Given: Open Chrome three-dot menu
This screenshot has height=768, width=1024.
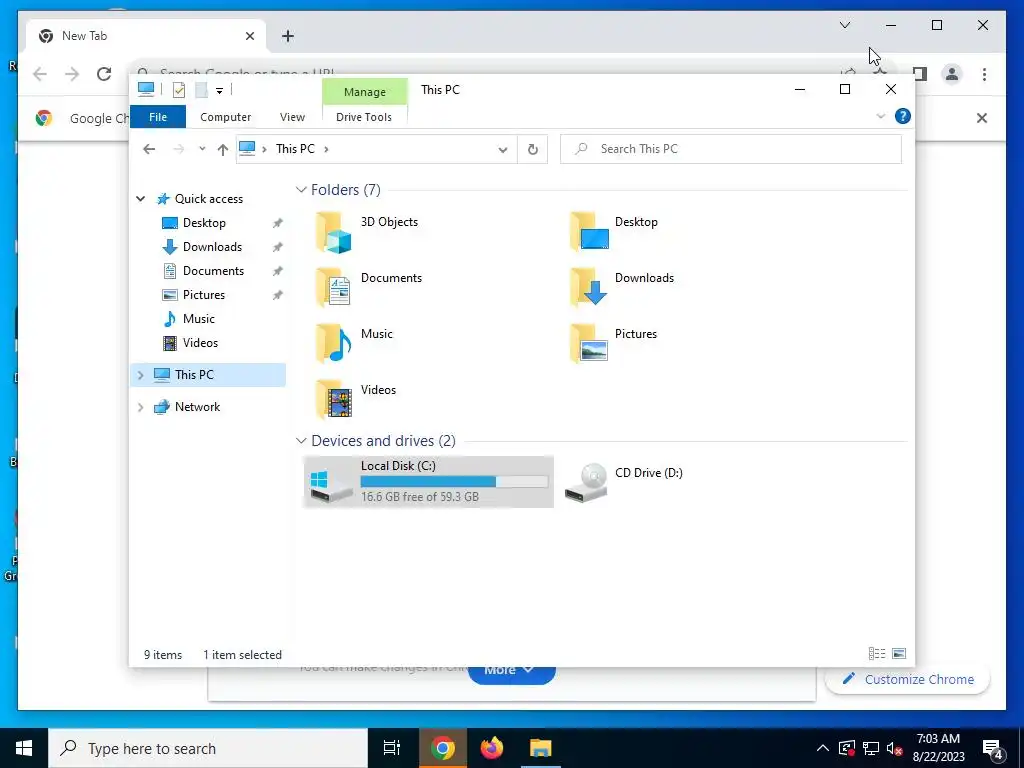Looking at the screenshot, I should tap(984, 74).
